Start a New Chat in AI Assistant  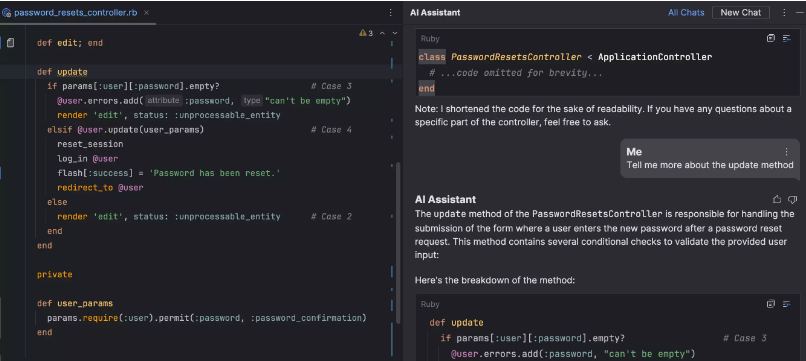click(740, 13)
